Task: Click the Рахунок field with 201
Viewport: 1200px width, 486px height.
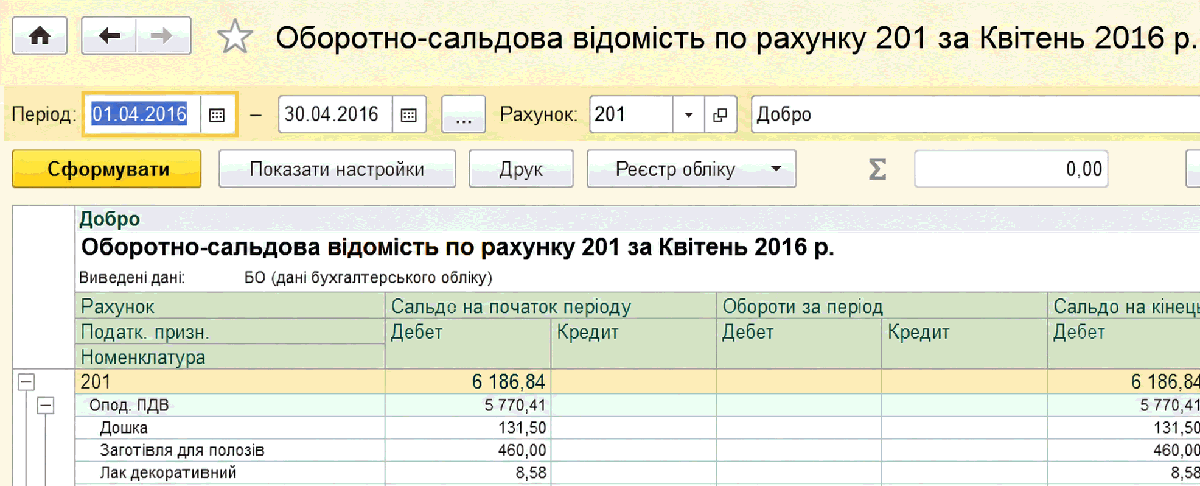Action: 631,115
